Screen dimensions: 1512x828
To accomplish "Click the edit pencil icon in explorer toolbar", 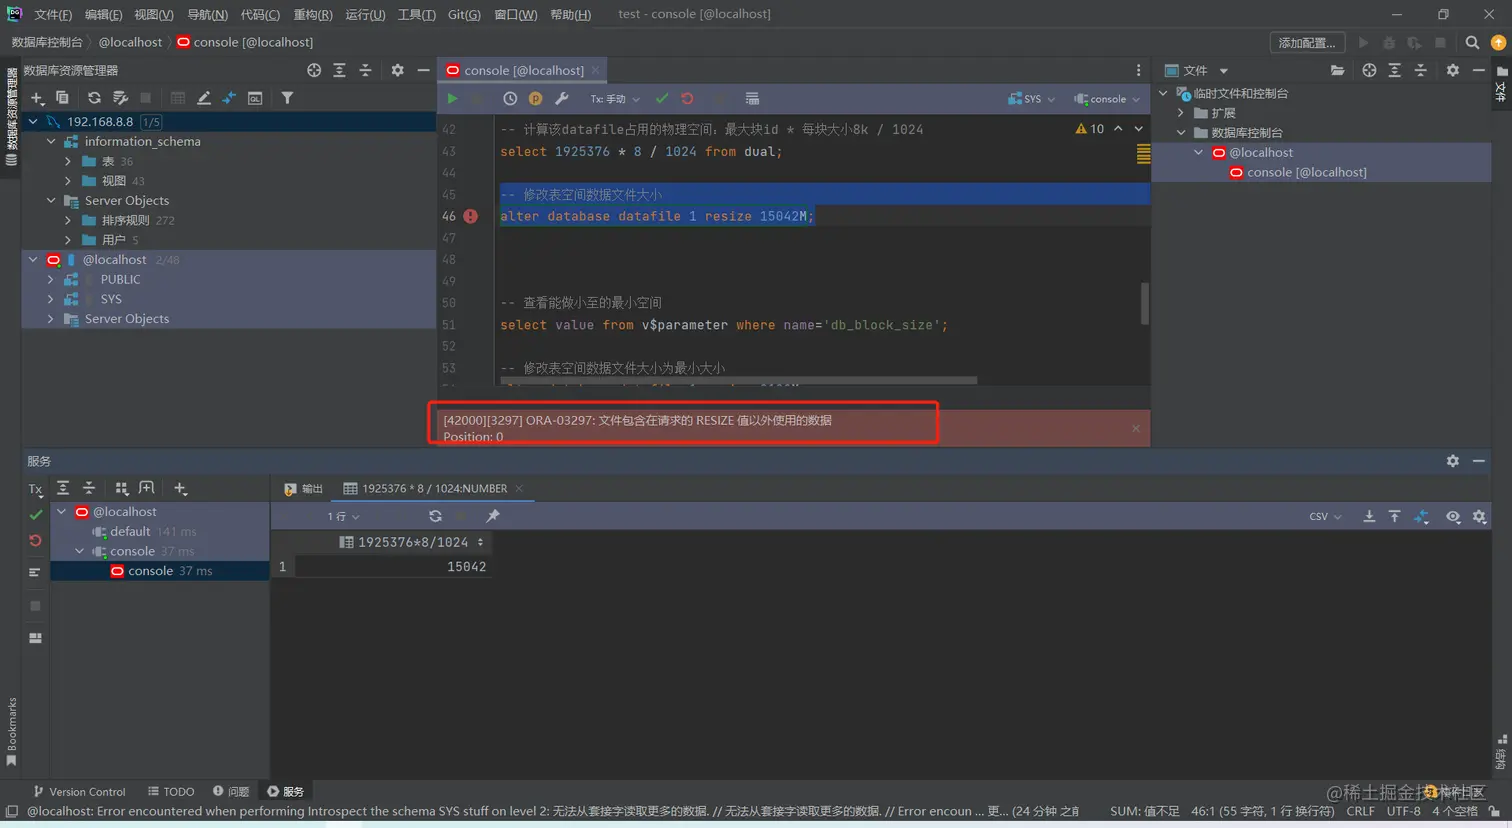I will [204, 98].
